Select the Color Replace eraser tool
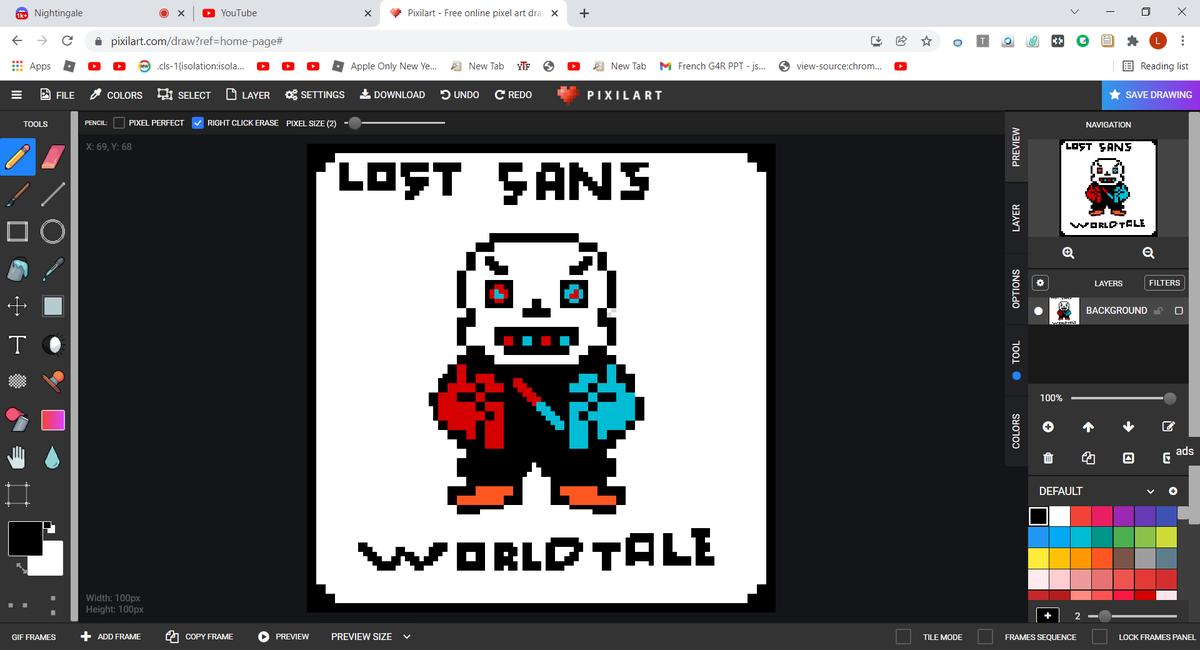This screenshot has height=650, width=1200. pyautogui.click(x=16, y=418)
